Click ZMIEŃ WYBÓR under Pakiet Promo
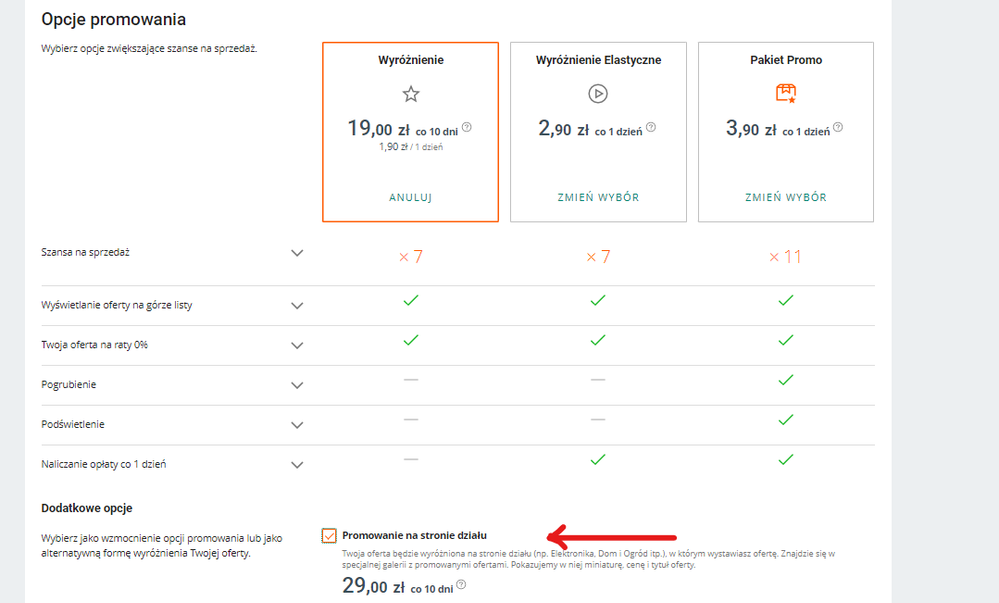999x603 pixels. pyautogui.click(x=786, y=197)
